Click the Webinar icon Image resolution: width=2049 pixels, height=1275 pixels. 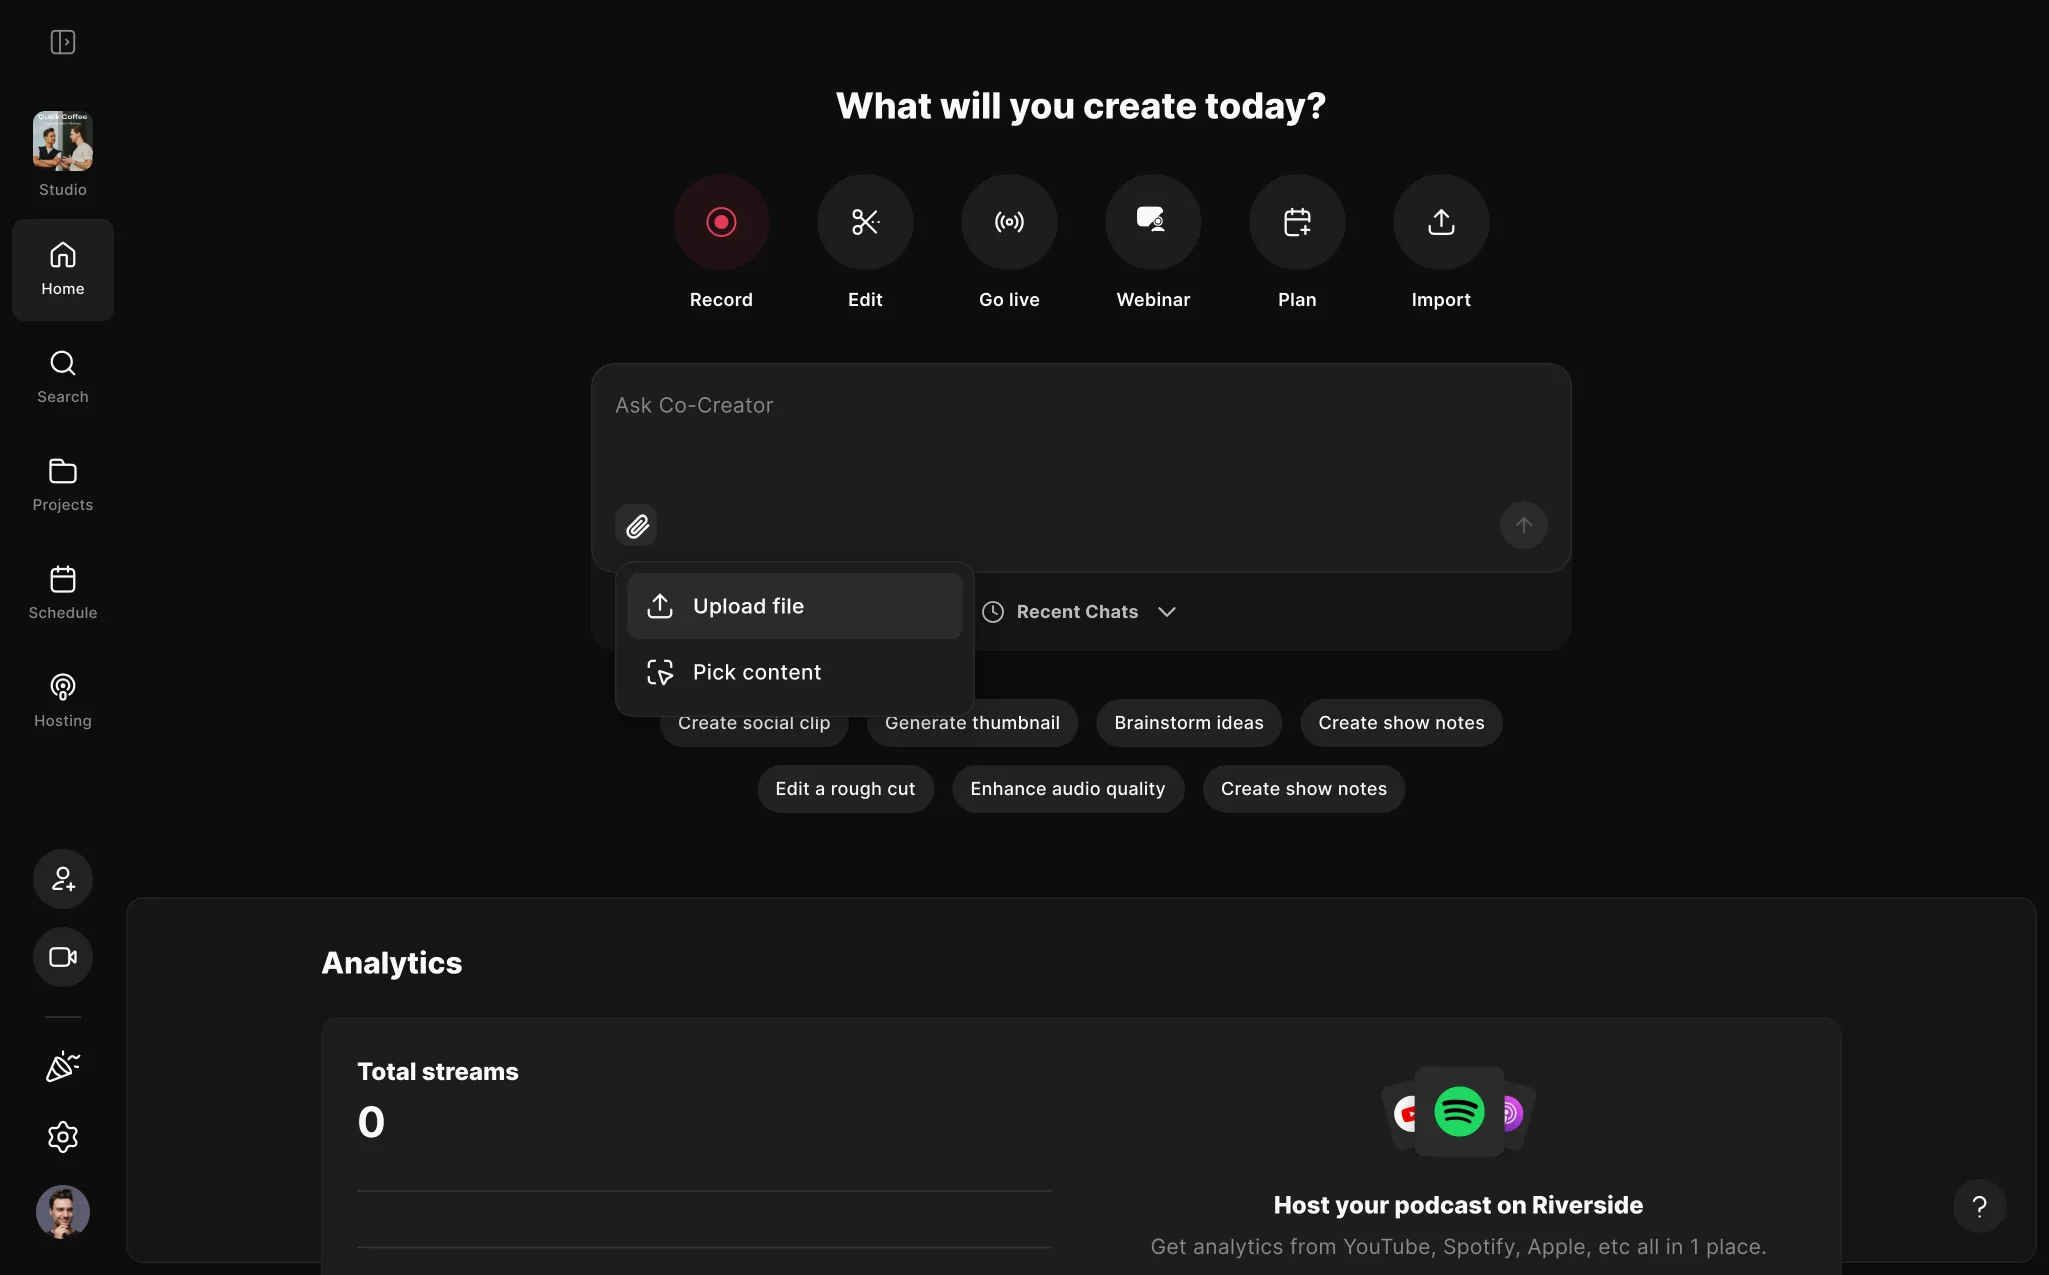coord(1153,222)
